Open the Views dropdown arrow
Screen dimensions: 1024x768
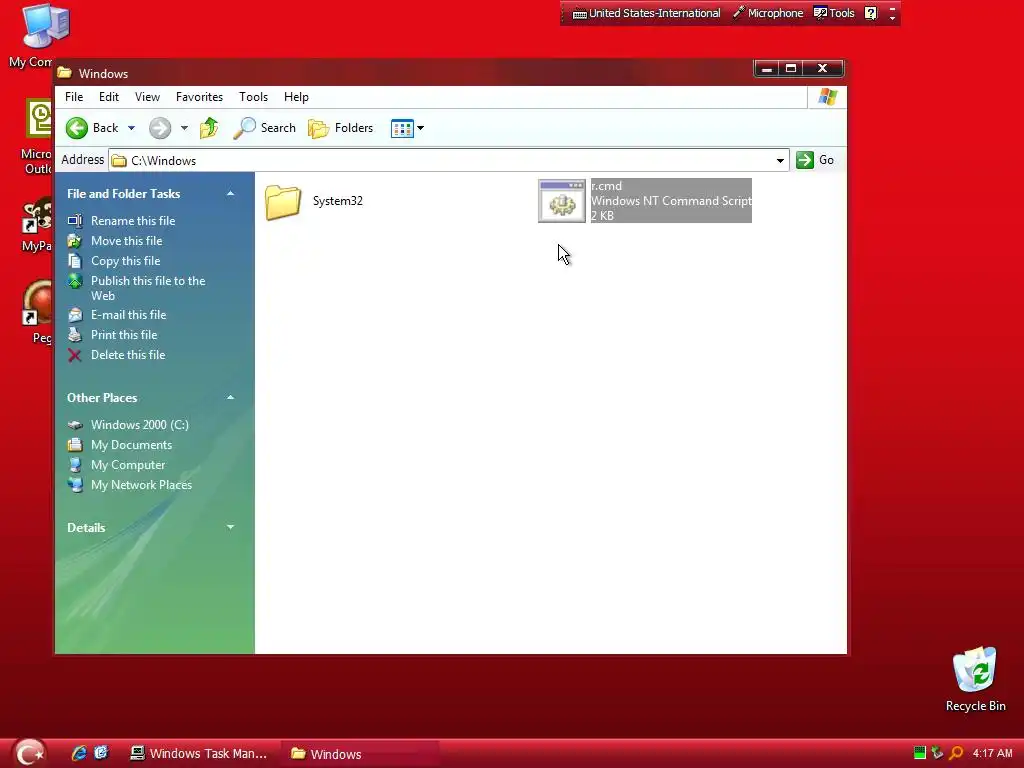pyautogui.click(x=421, y=128)
